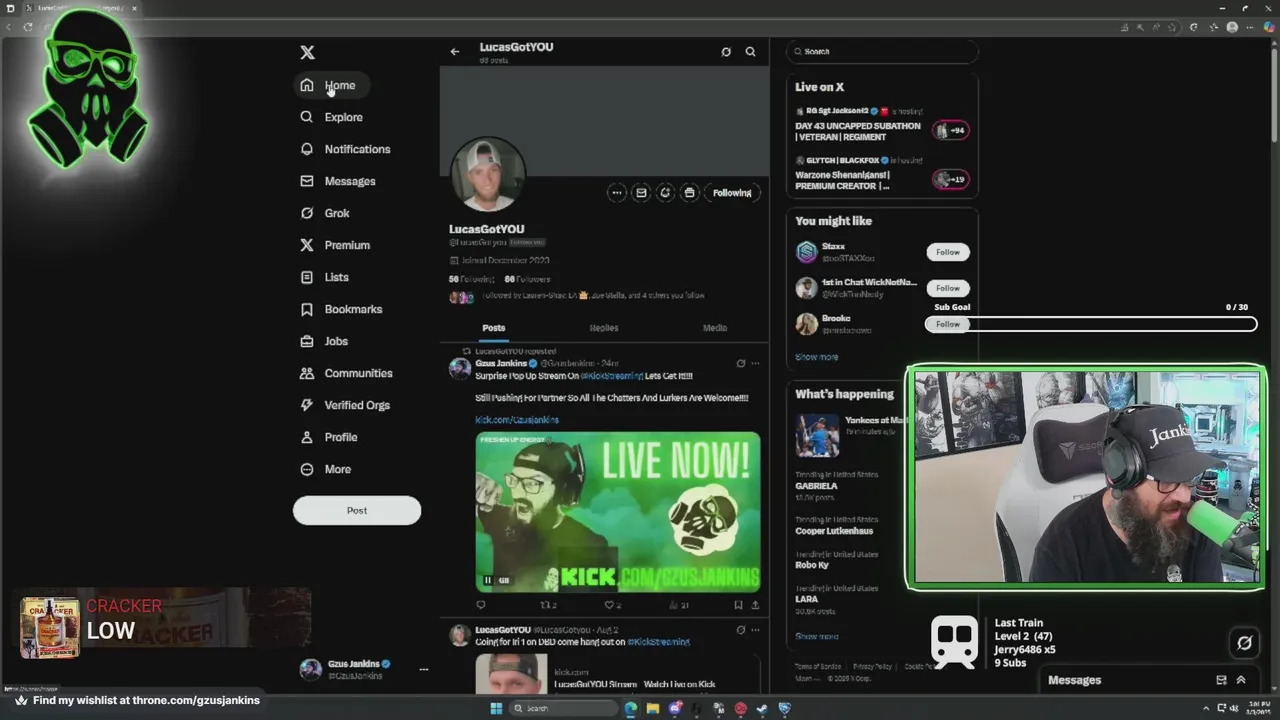Select the Media tab
This screenshot has width=1280, height=720.
pos(714,328)
